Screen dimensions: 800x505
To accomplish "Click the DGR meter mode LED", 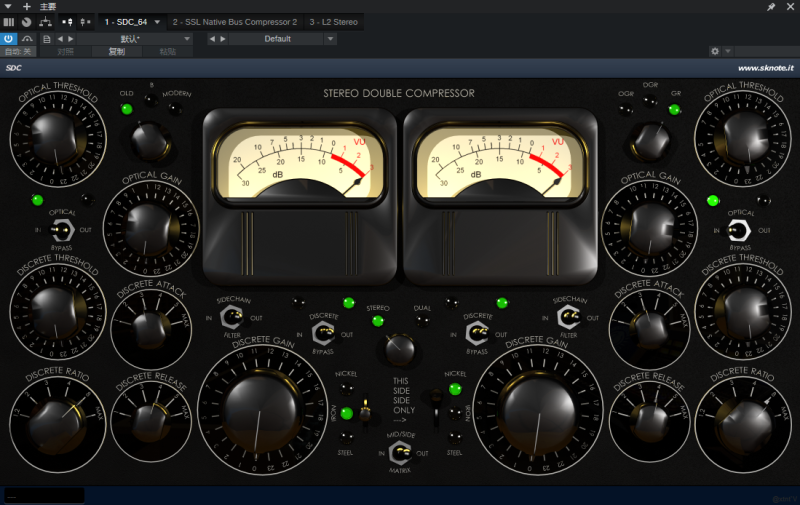I will click(650, 100).
